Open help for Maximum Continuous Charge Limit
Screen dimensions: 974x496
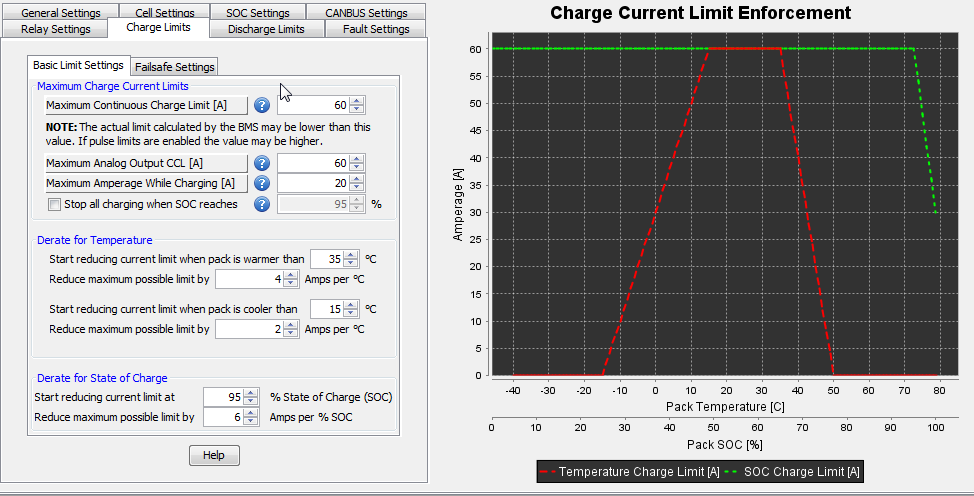[x=262, y=105]
